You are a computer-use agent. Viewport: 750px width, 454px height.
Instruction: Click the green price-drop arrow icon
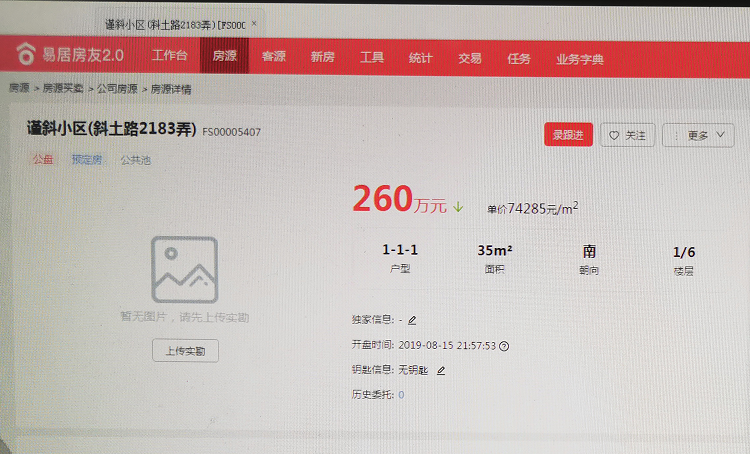[x=459, y=207]
